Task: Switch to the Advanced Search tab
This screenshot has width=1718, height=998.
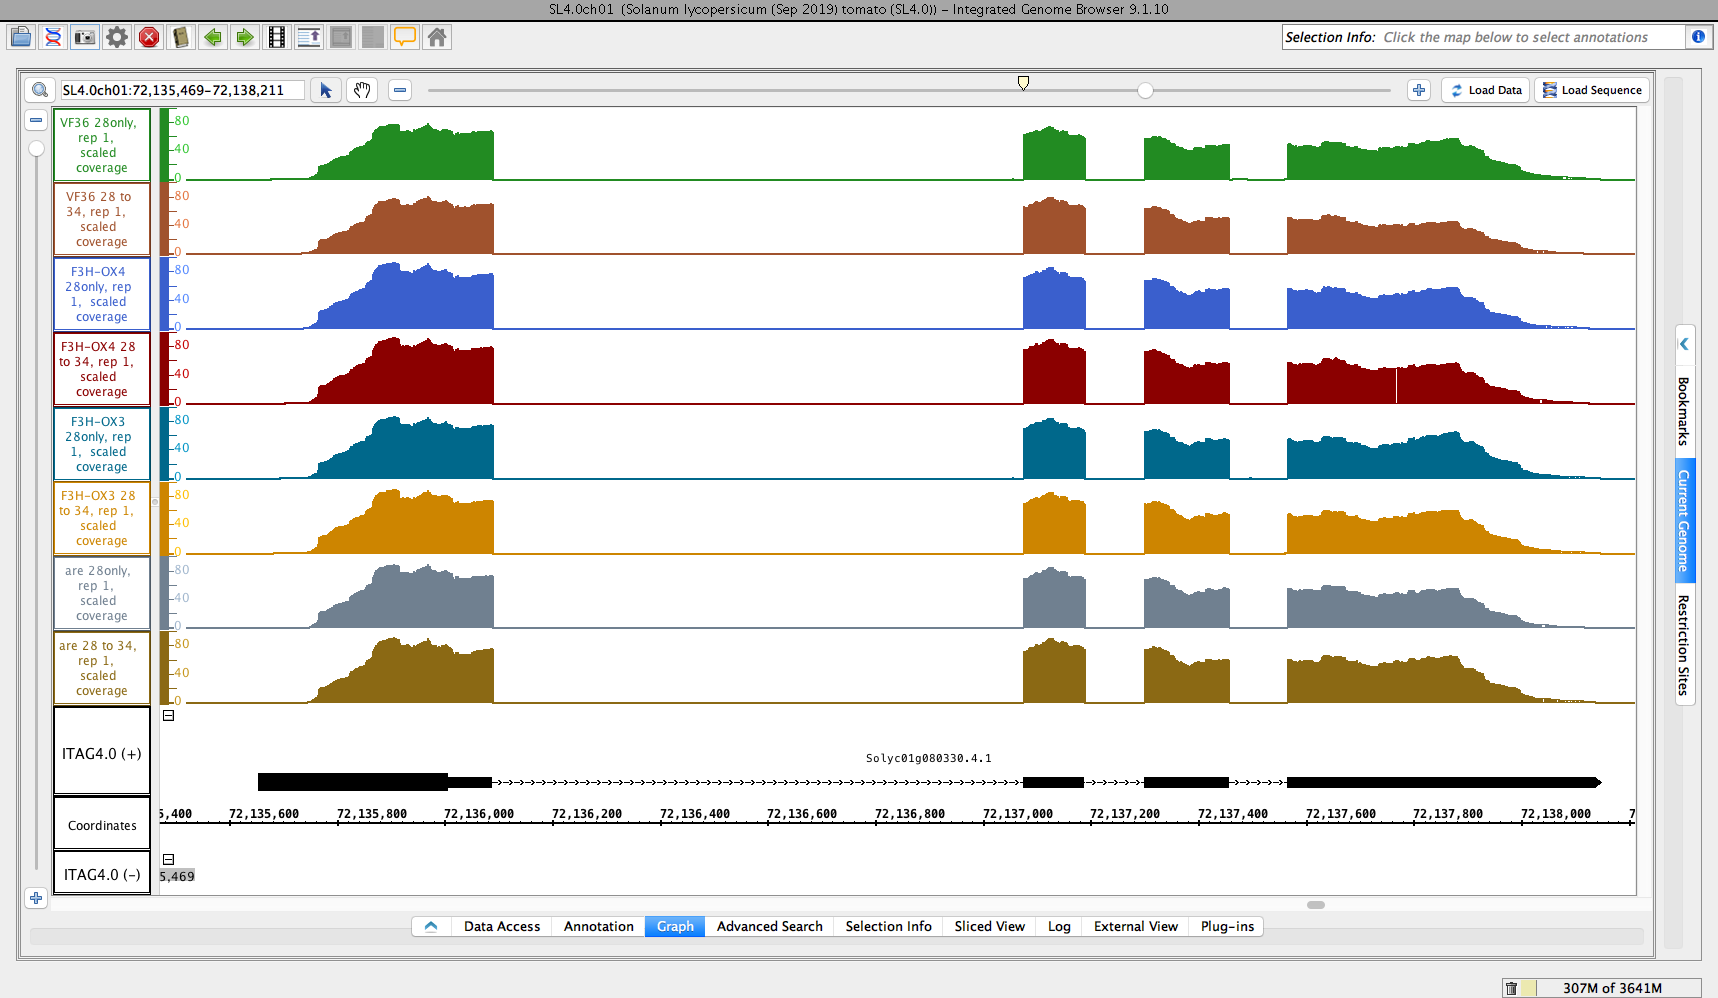Action: pyautogui.click(x=769, y=927)
